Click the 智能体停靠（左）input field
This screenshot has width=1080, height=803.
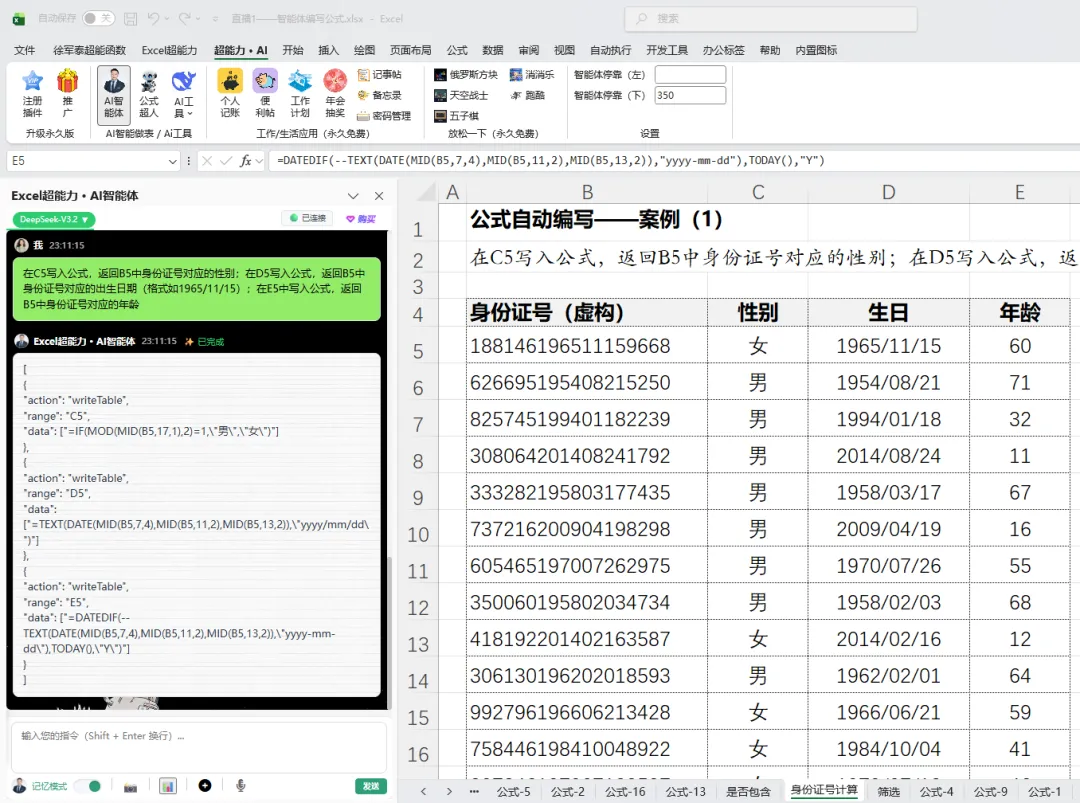690,74
